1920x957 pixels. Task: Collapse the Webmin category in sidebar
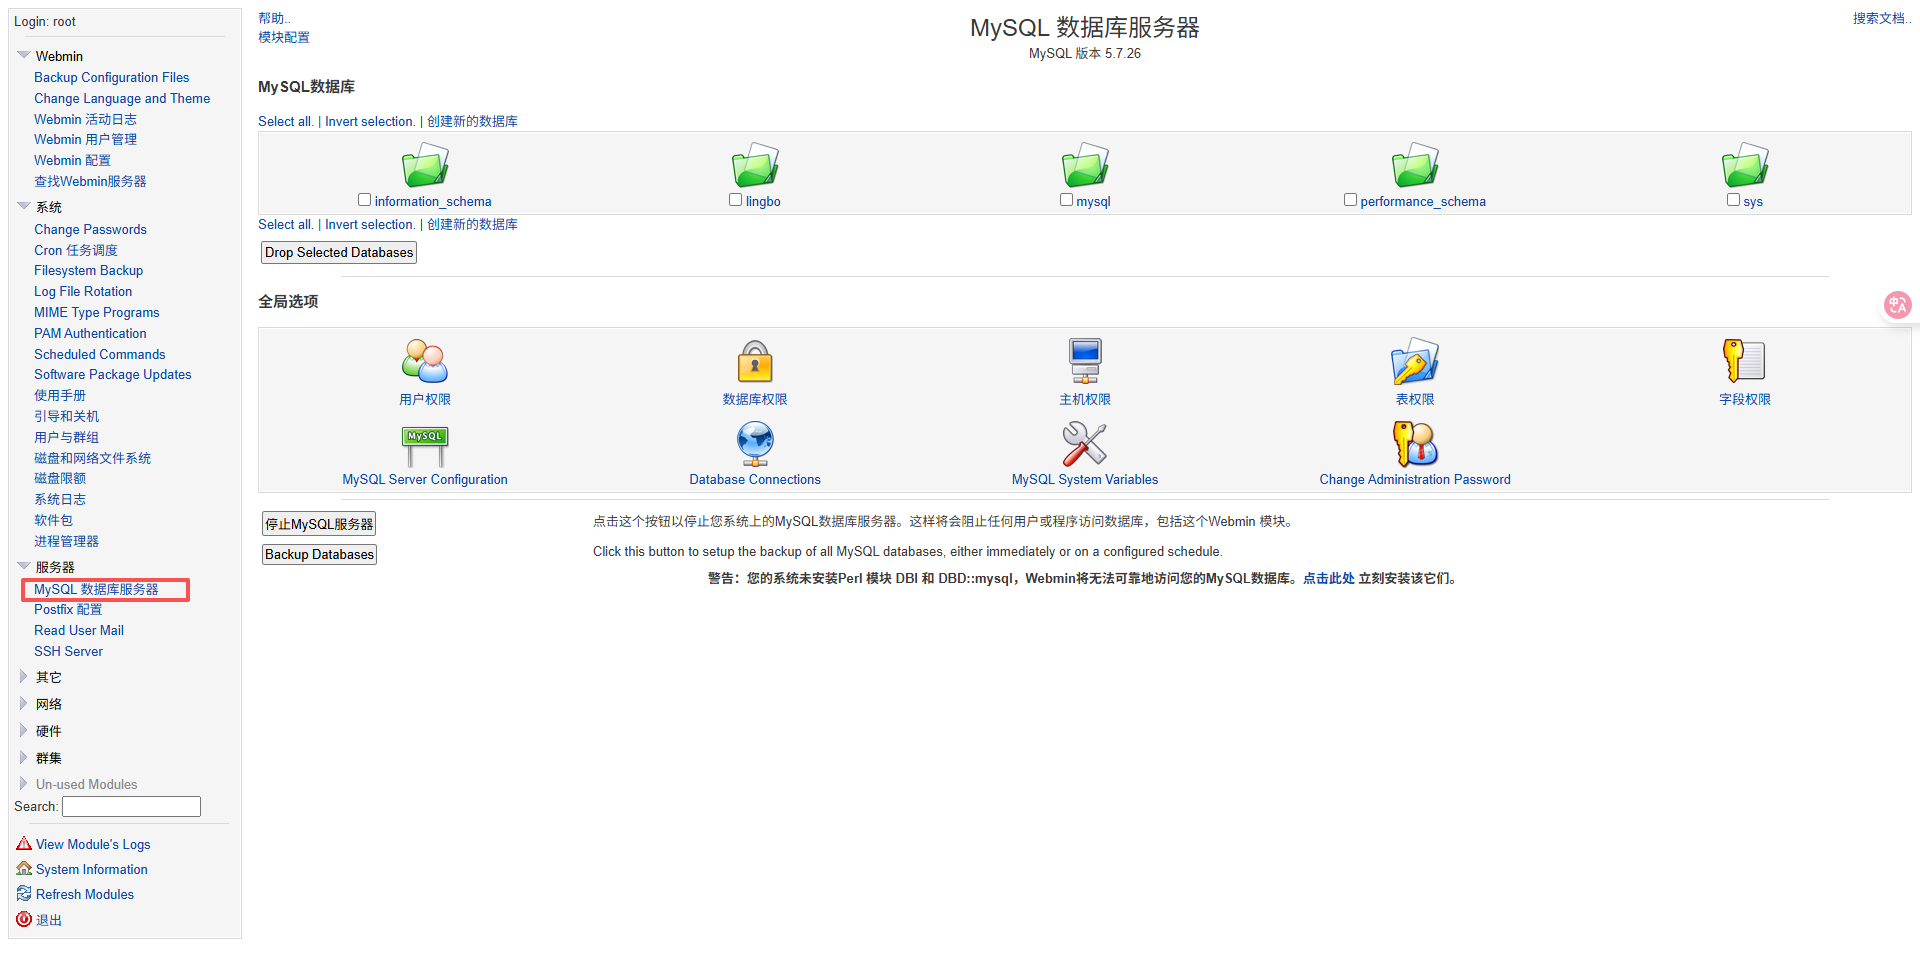pyautogui.click(x=24, y=55)
